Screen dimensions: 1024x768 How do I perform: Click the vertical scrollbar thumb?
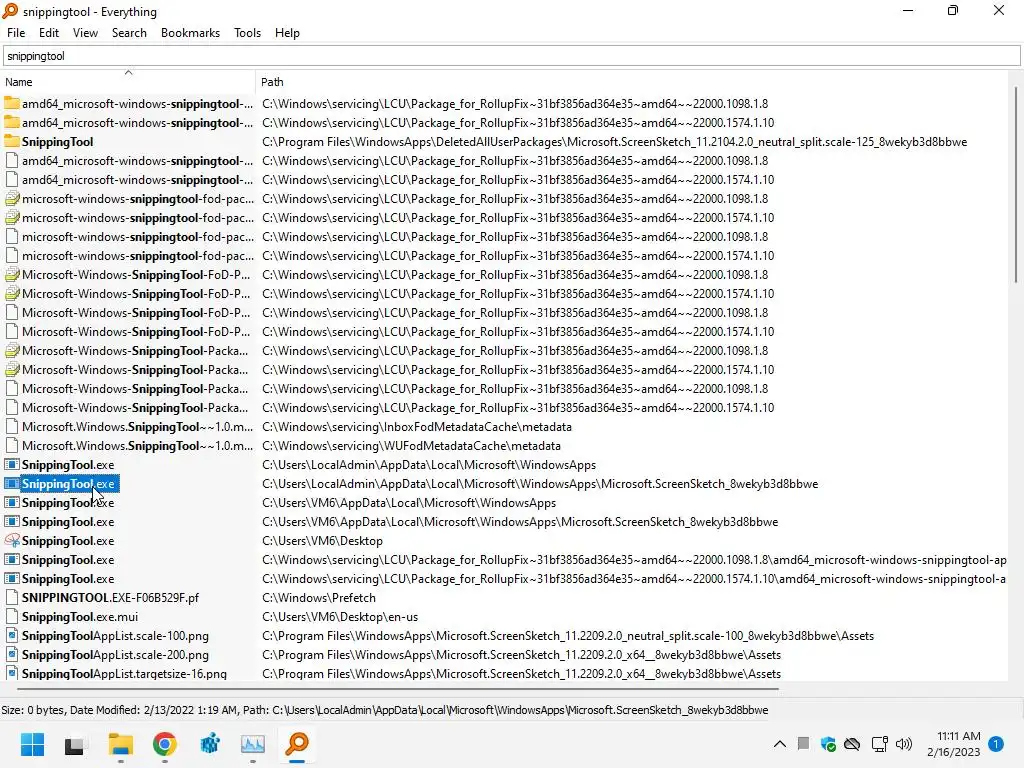(1016, 186)
